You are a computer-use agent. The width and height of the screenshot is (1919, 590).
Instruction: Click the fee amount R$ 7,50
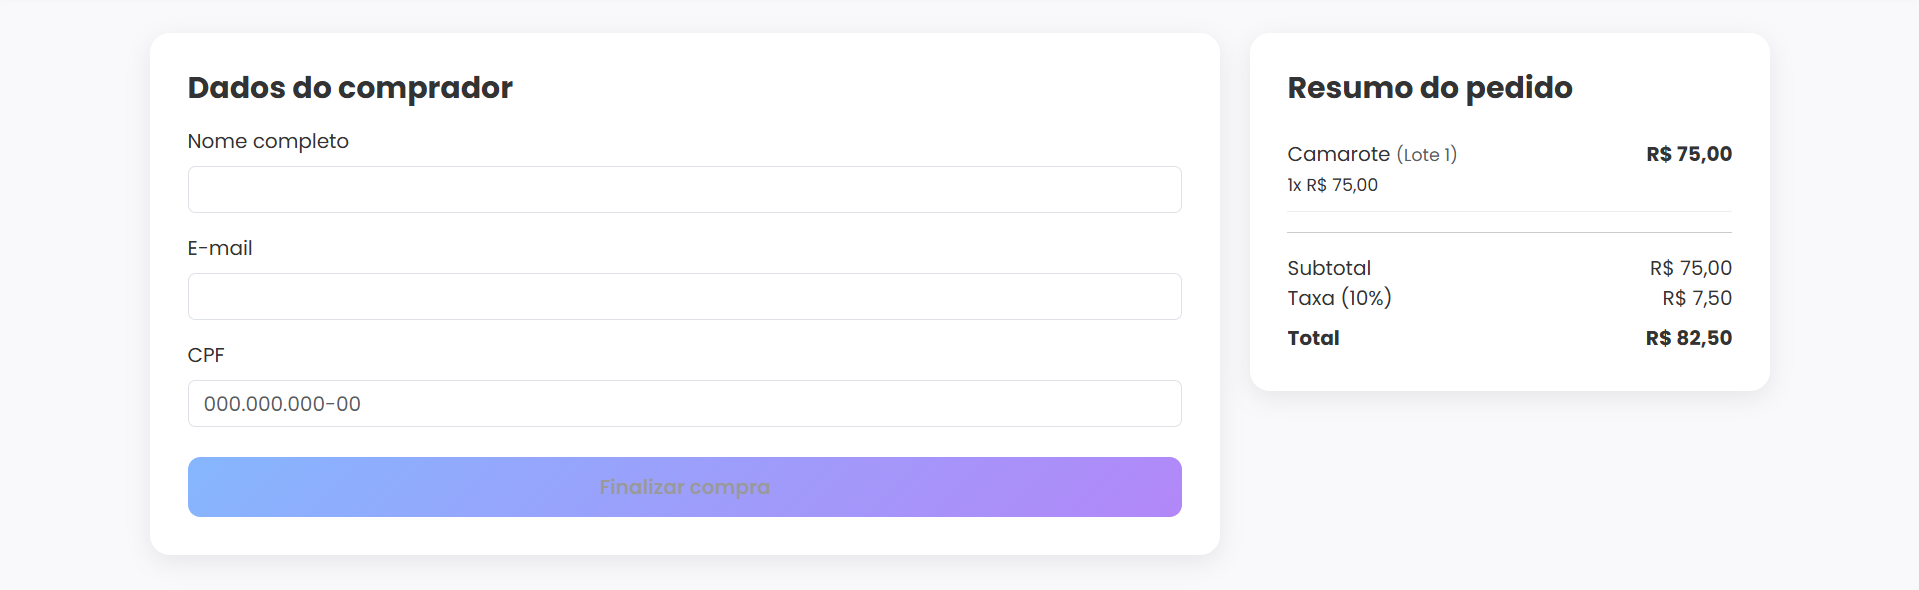[x=1697, y=298]
